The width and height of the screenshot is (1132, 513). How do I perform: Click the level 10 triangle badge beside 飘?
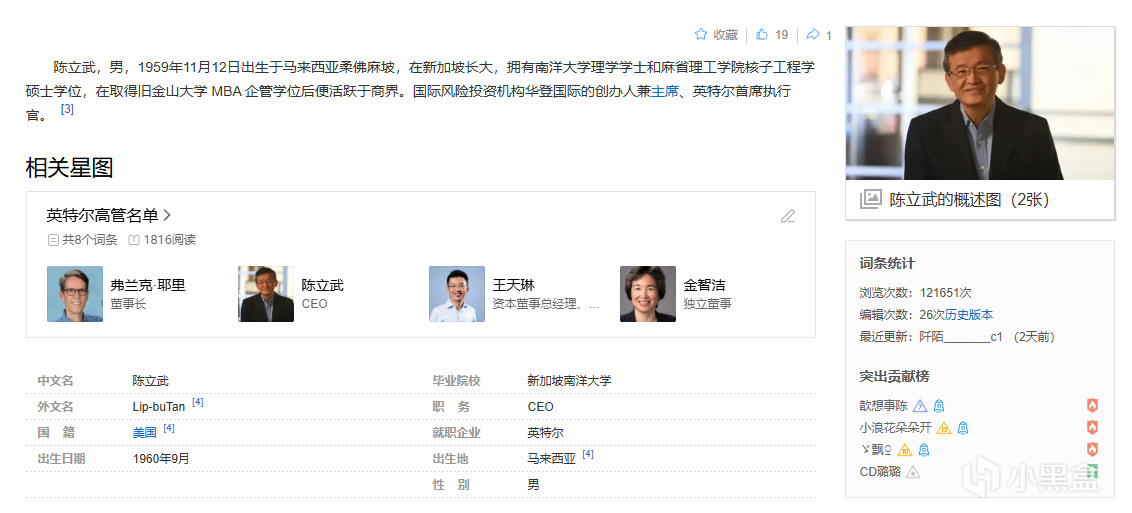coord(905,450)
